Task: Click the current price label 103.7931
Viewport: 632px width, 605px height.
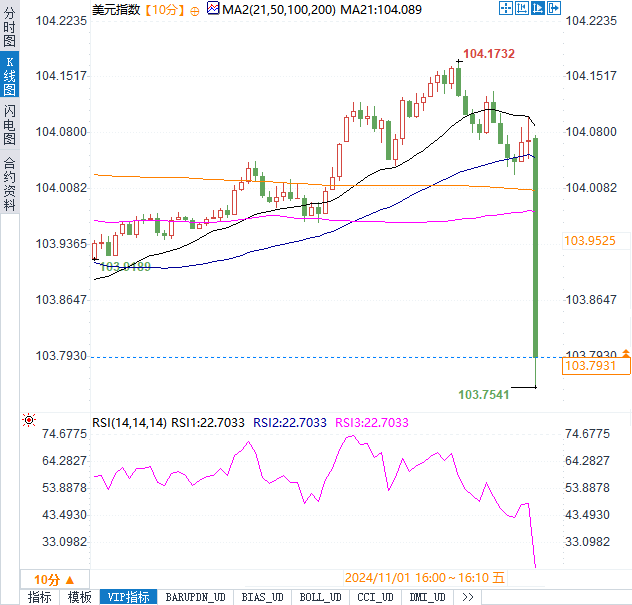Action: click(x=596, y=367)
